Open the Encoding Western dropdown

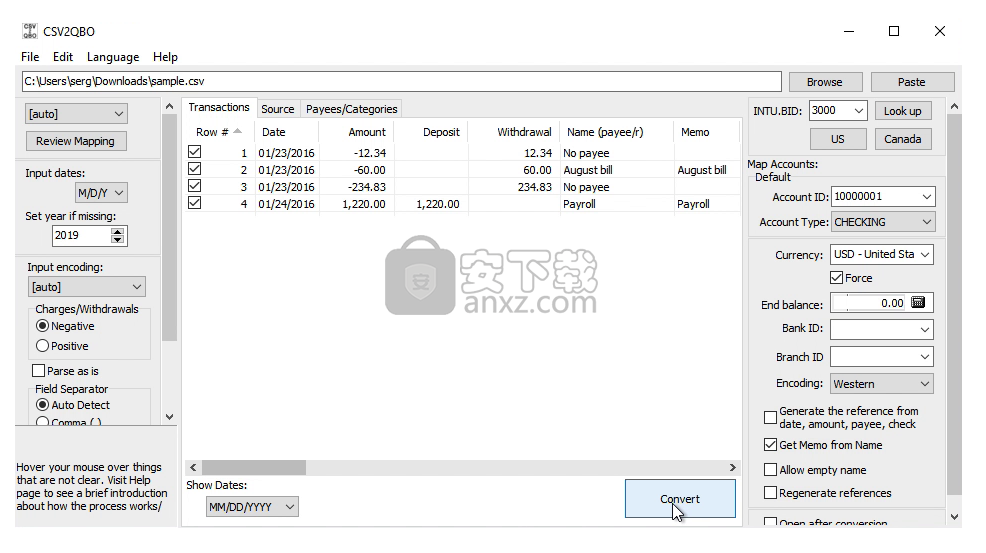click(x=882, y=384)
